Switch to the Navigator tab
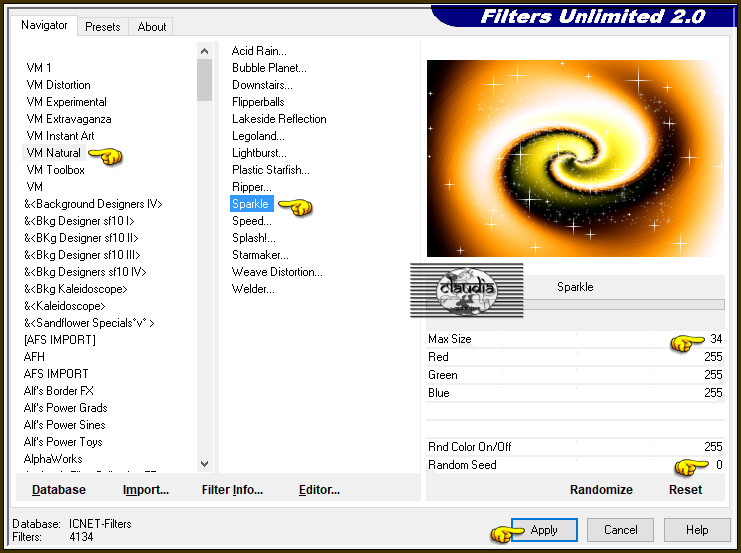This screenshot has width=741, height=553. 44,26
